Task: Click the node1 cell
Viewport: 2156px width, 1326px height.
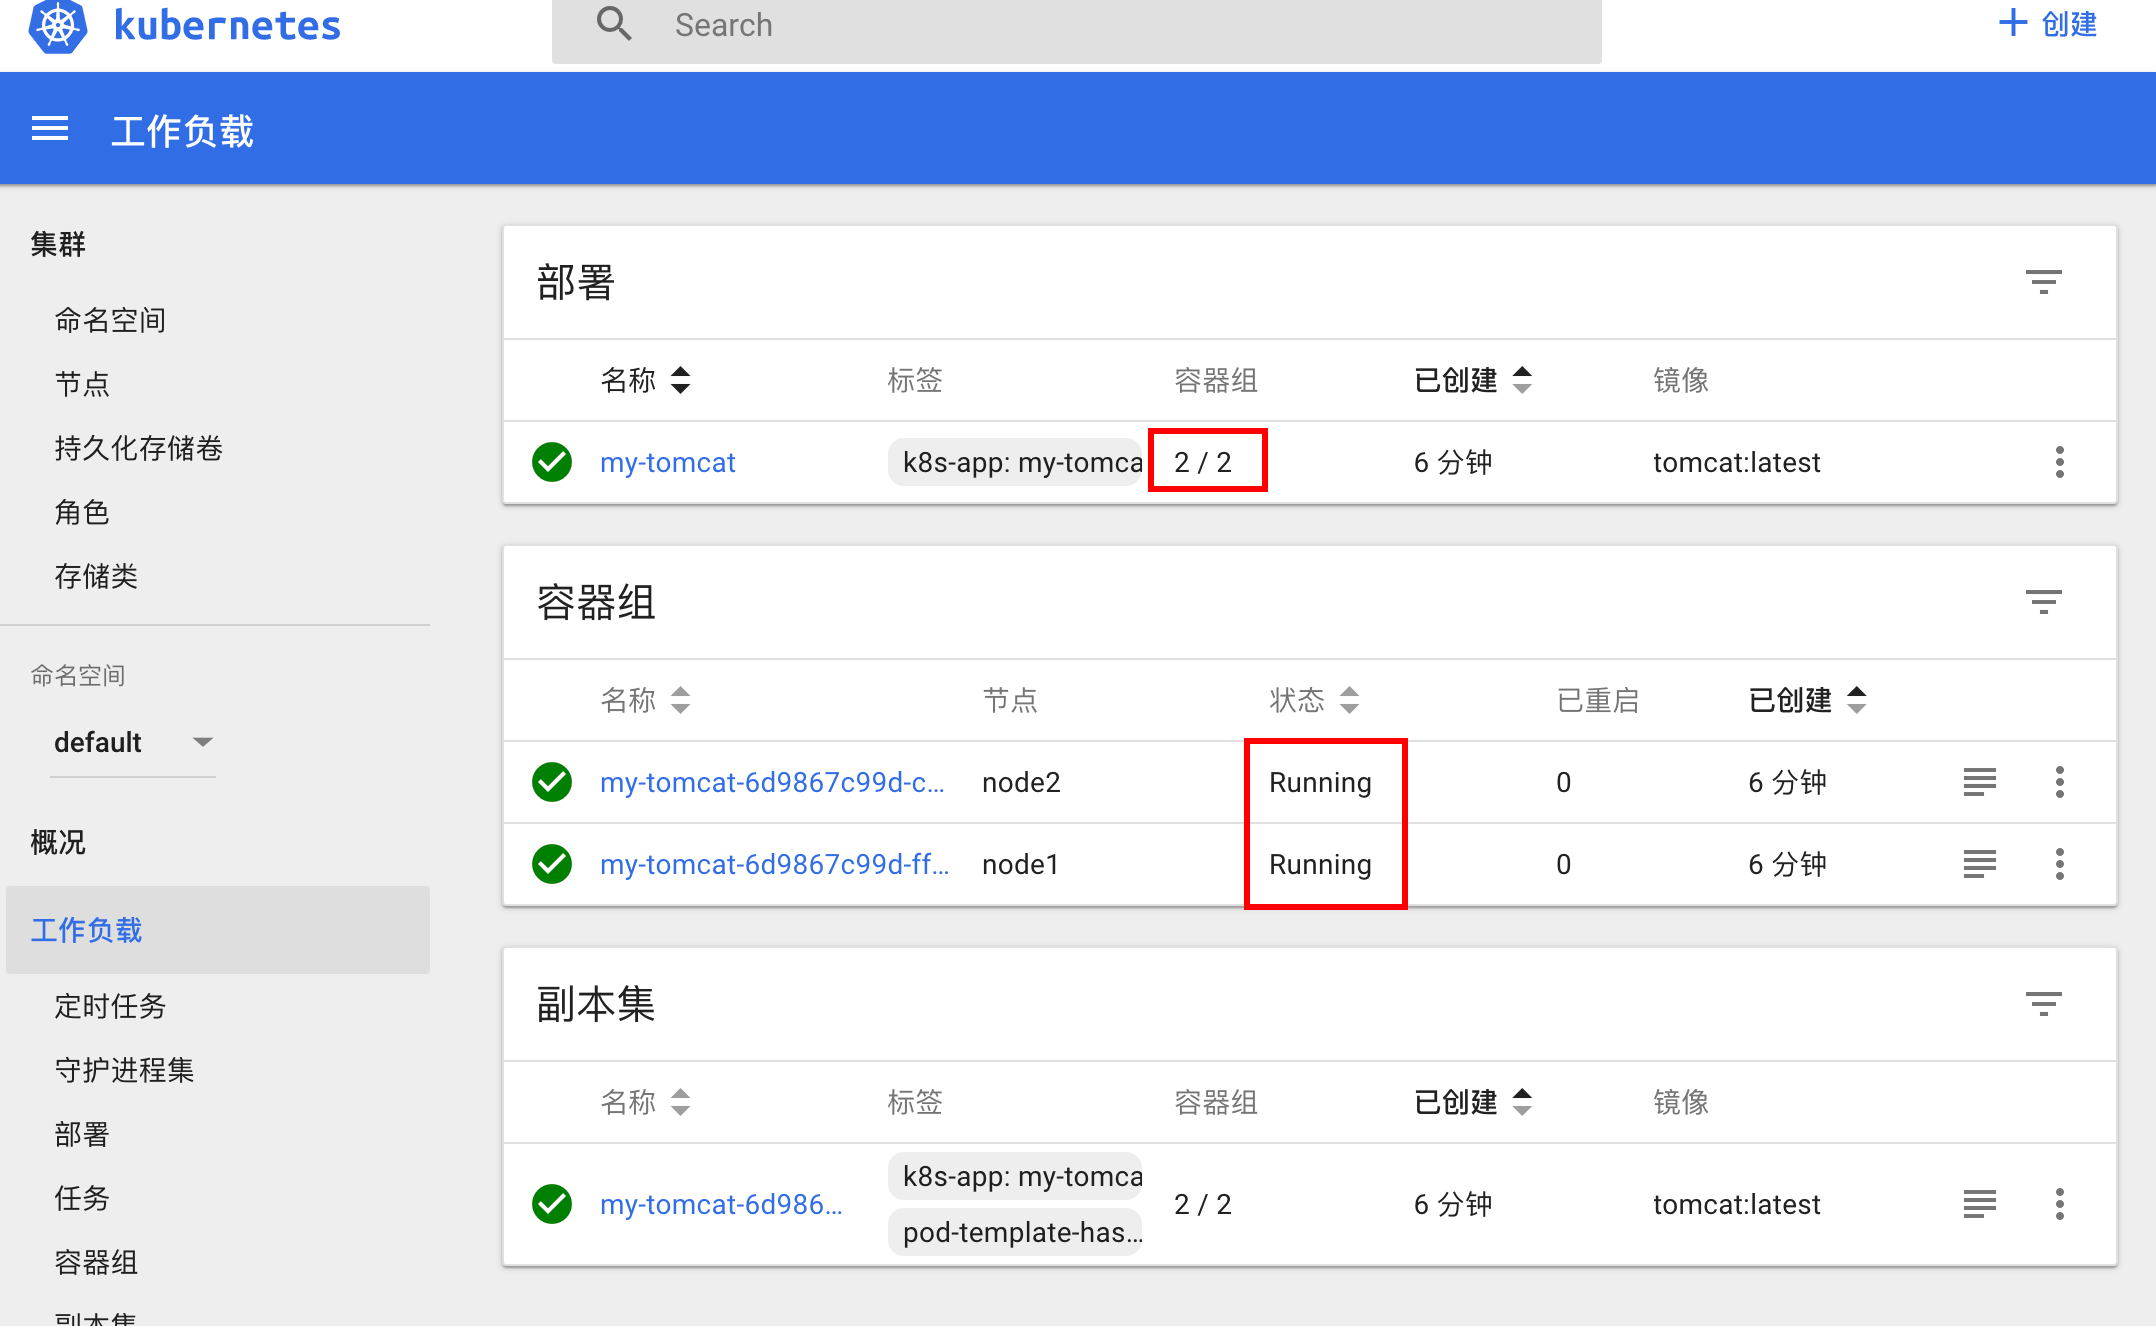Action: point(1020,864)
